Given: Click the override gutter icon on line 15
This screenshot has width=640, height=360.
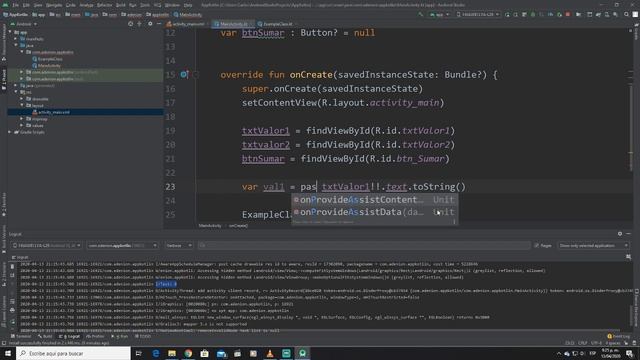Looking at the screenshot, I should point(184,74).
